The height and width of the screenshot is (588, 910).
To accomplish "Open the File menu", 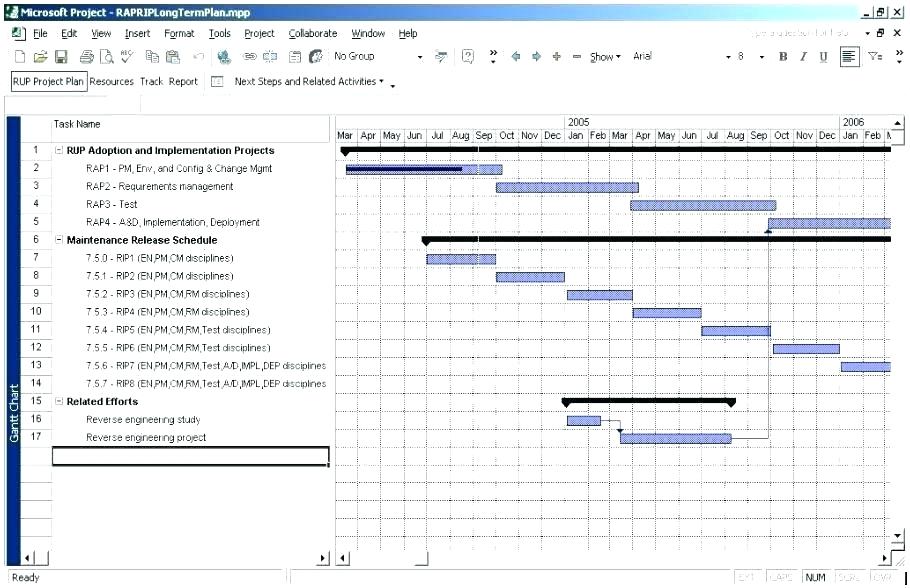I will point(40,34).
